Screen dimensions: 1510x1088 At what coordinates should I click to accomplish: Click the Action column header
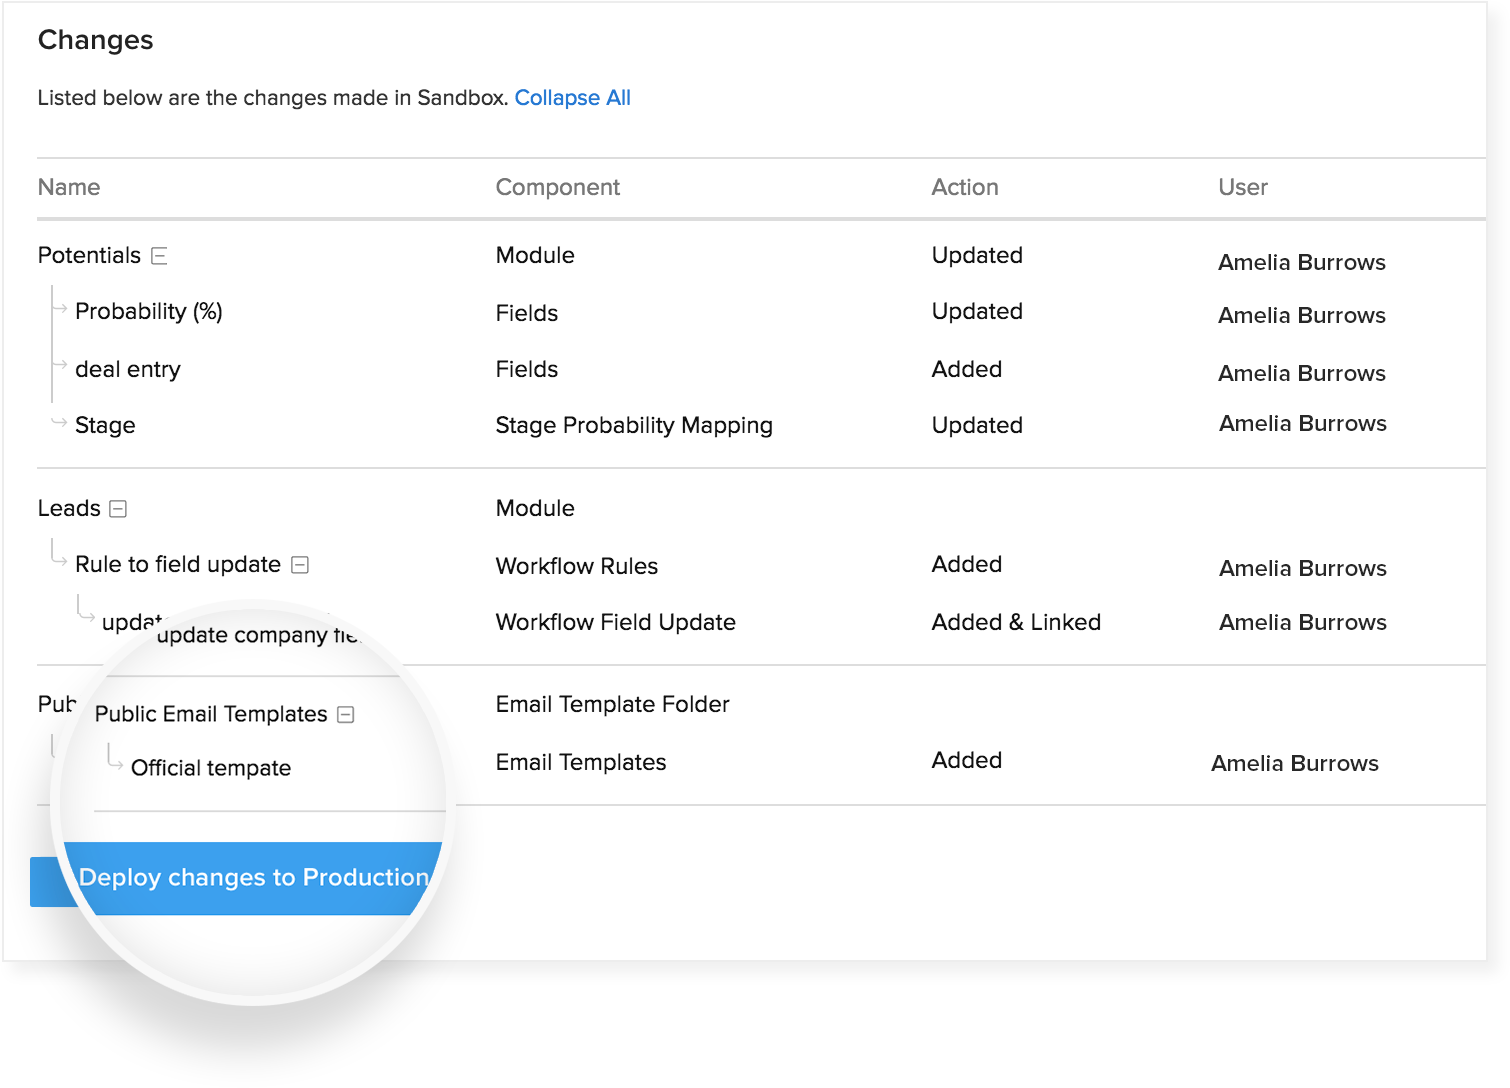pos(964,188)
